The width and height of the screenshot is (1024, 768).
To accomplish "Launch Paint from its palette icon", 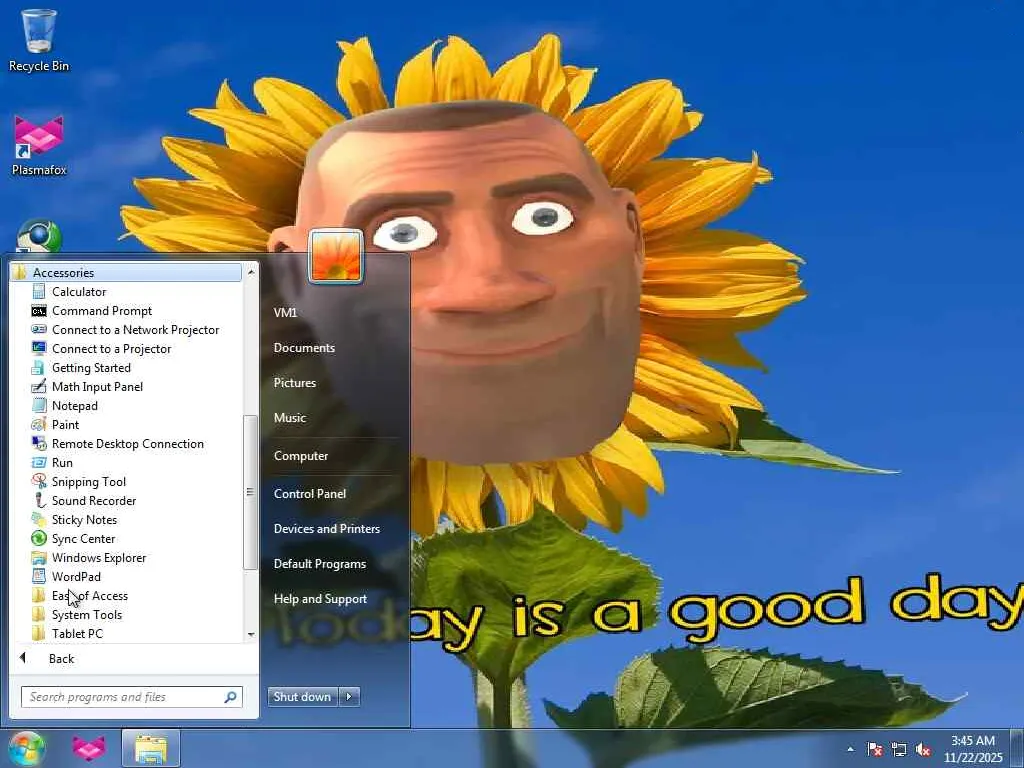I will point(39,424).
